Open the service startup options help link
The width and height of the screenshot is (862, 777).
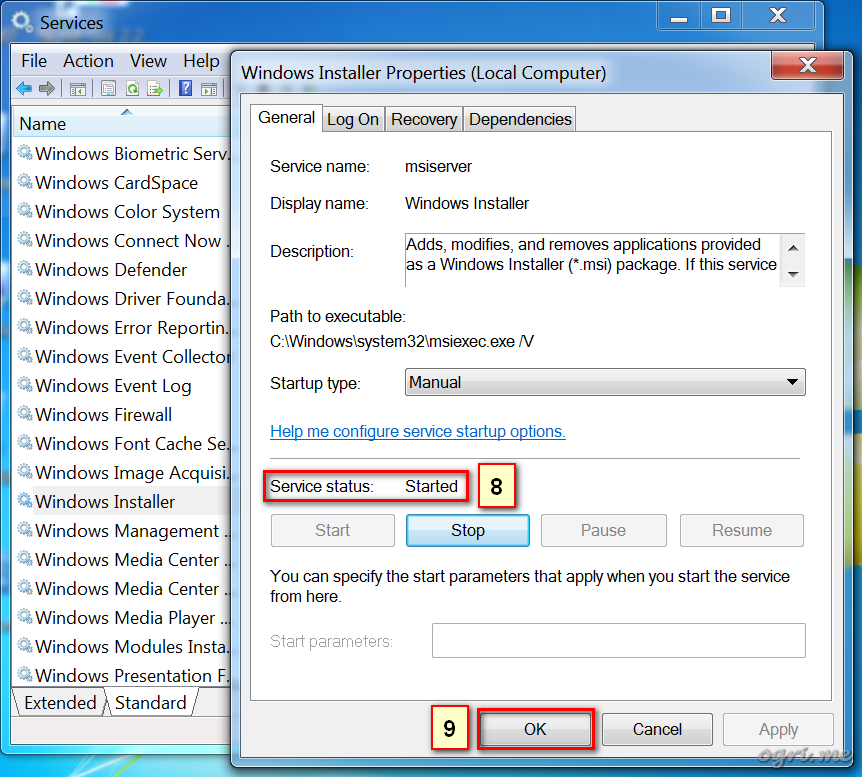[x=418, y=432]
